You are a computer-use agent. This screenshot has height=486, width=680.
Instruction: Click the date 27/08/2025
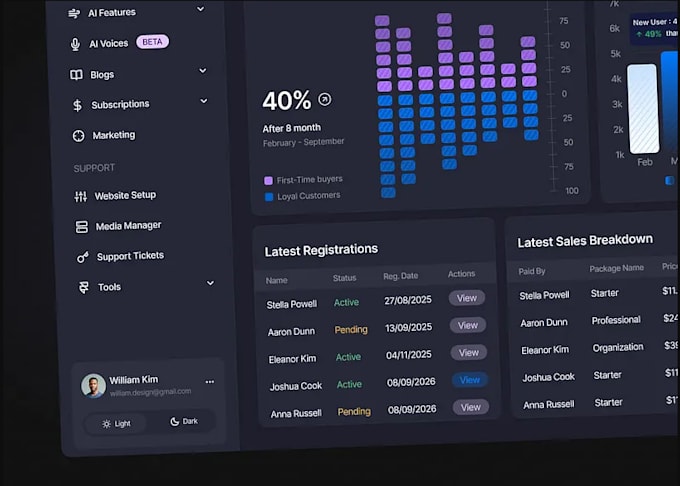point(408,300)
